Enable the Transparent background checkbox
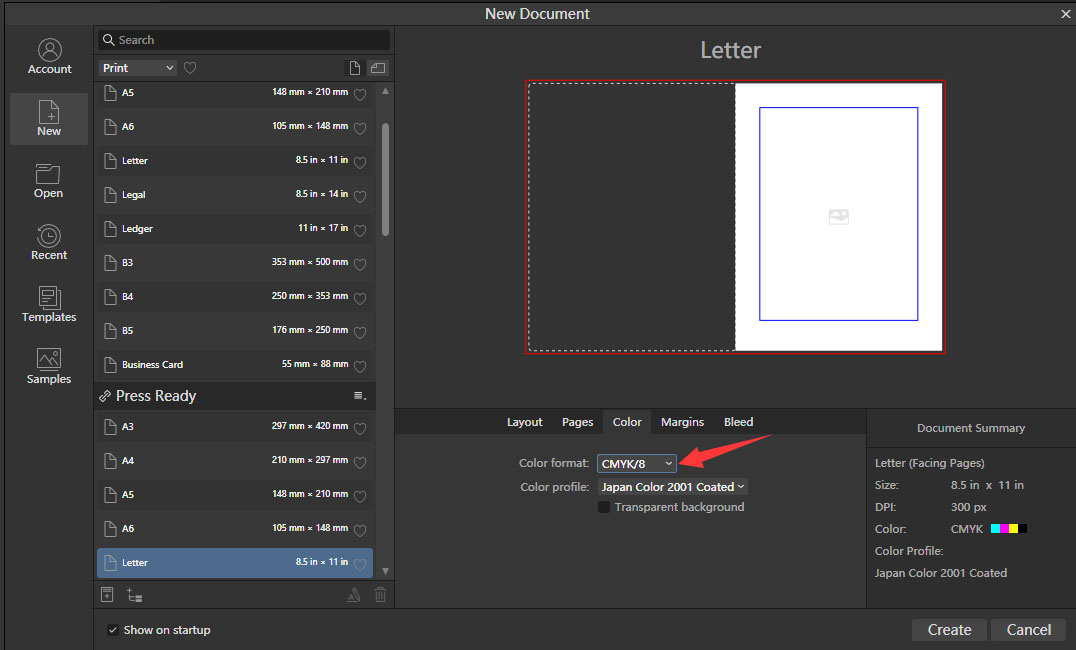The image size is (1076, 650). pos(604,507)
